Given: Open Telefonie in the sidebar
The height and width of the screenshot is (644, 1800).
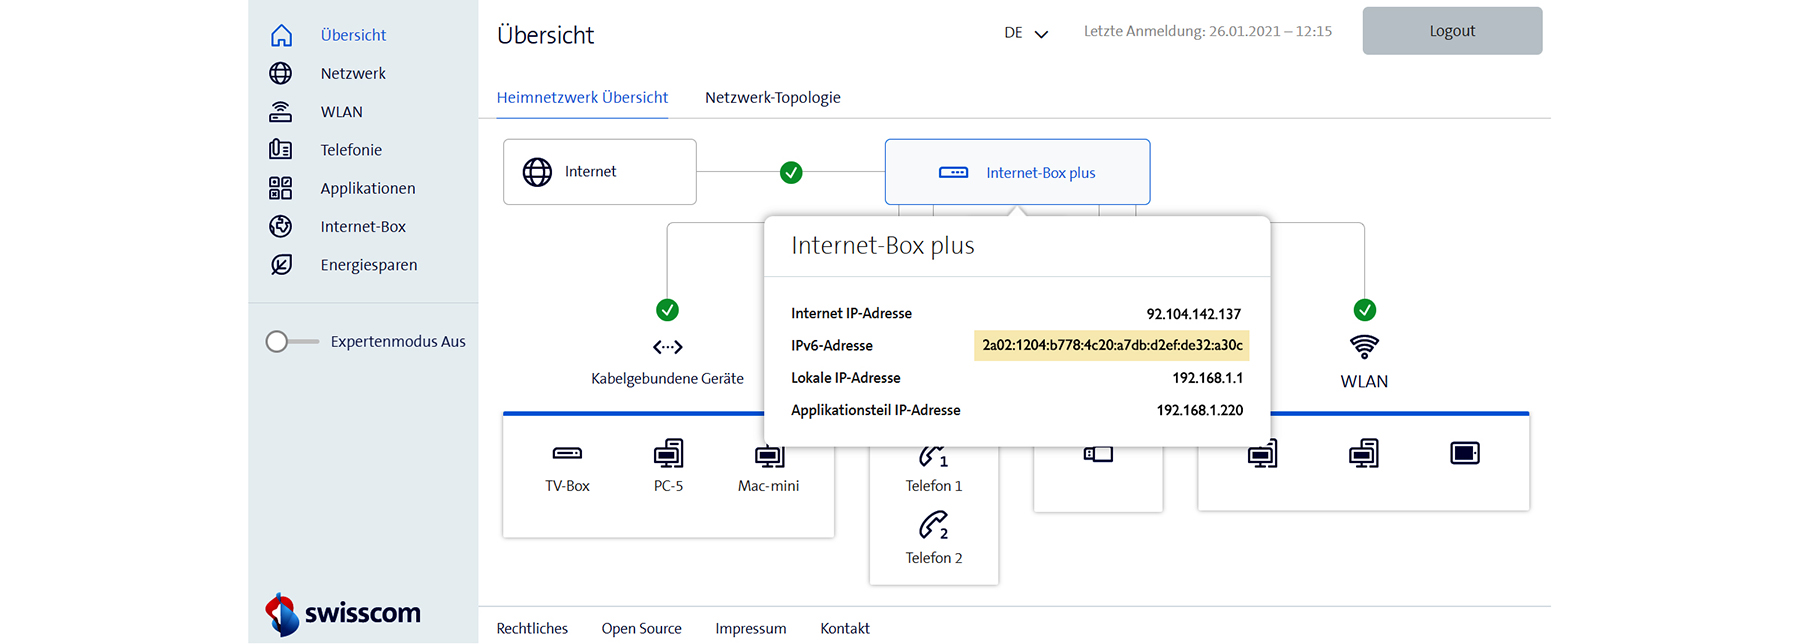Looking at the screenshot, I should coord(350,150).
